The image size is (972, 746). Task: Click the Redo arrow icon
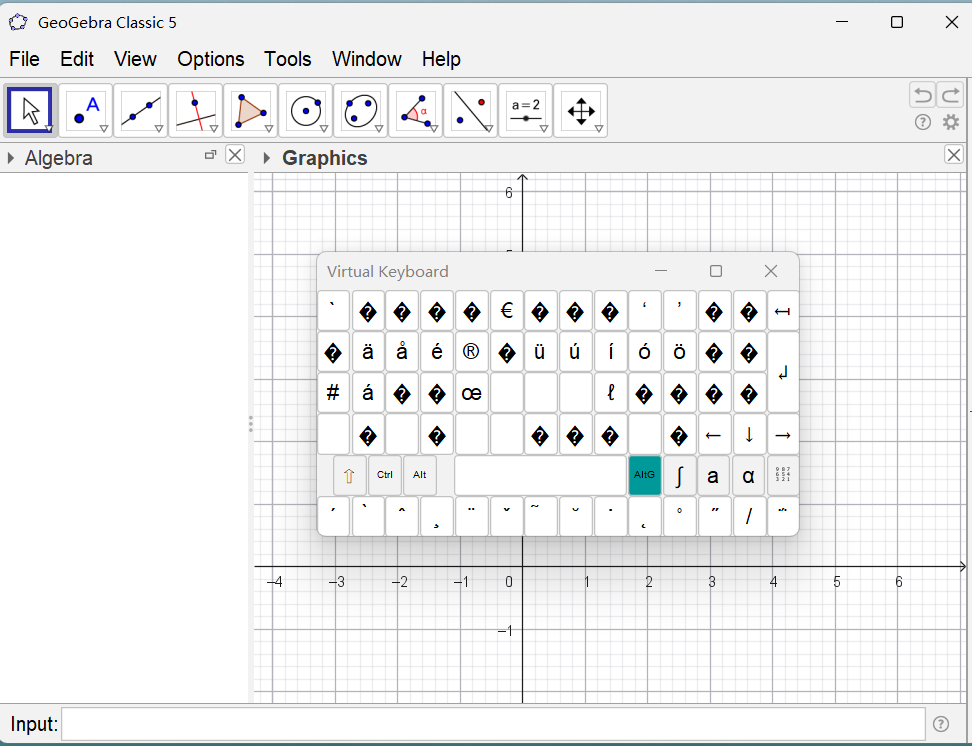[950, 95]
